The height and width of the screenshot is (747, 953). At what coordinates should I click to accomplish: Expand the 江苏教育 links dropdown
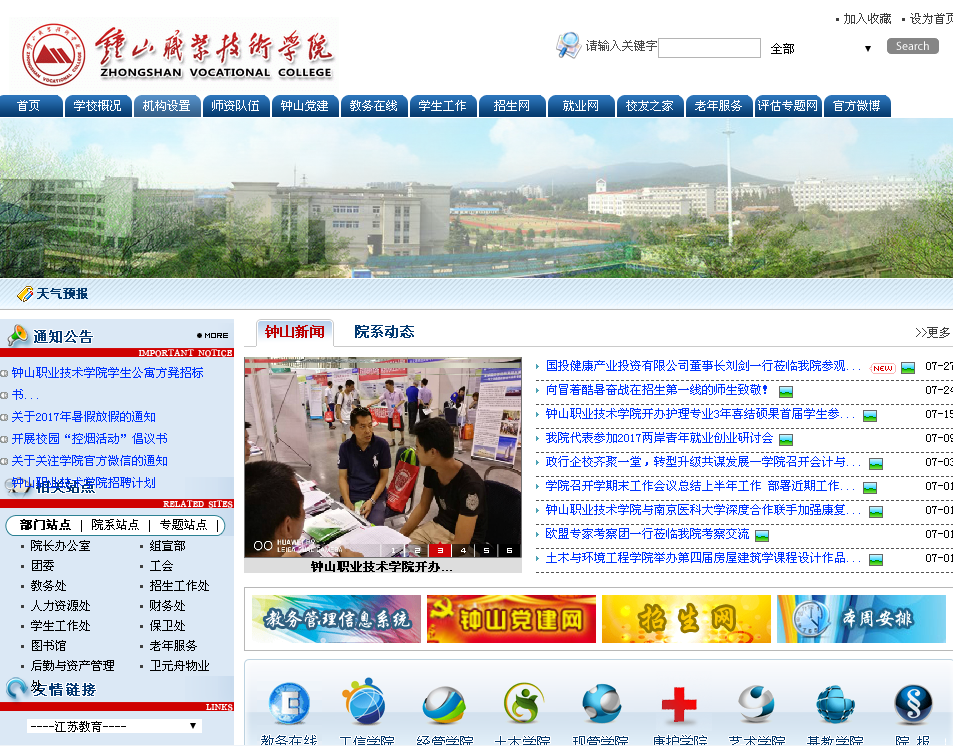(114, 726)
